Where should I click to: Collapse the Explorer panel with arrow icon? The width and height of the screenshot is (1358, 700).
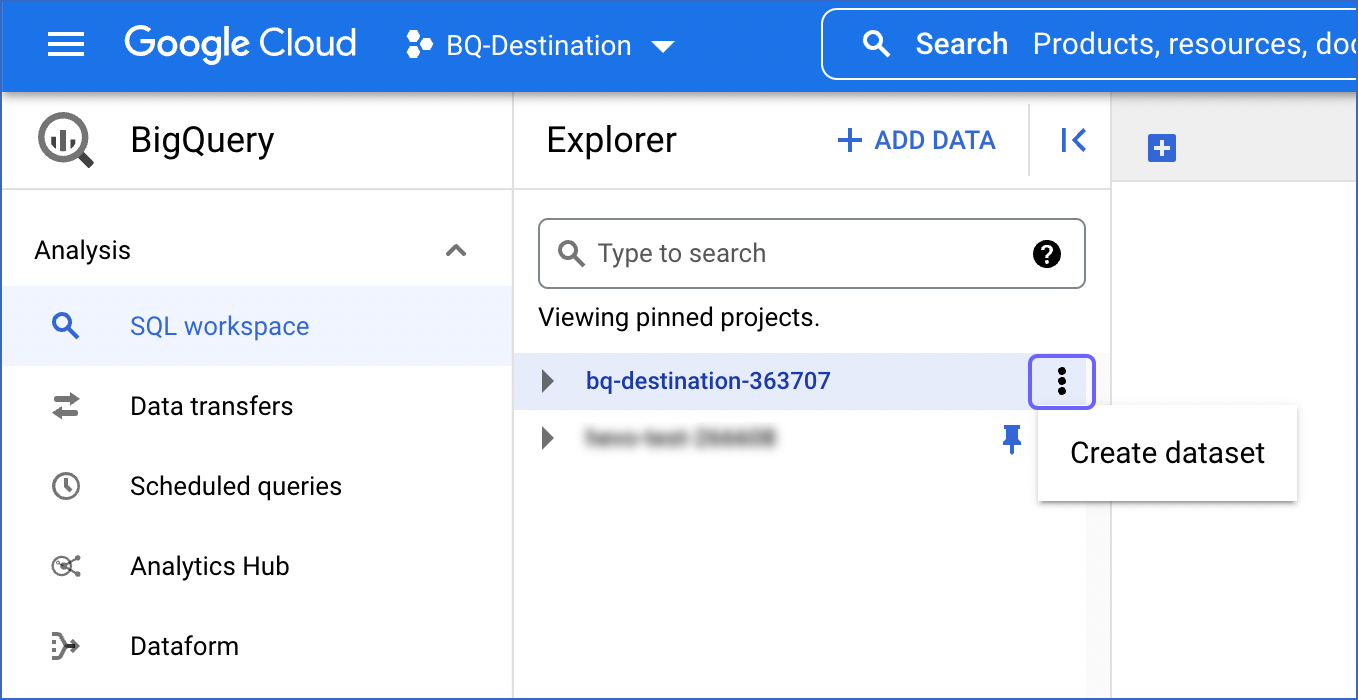point(1073,140)
